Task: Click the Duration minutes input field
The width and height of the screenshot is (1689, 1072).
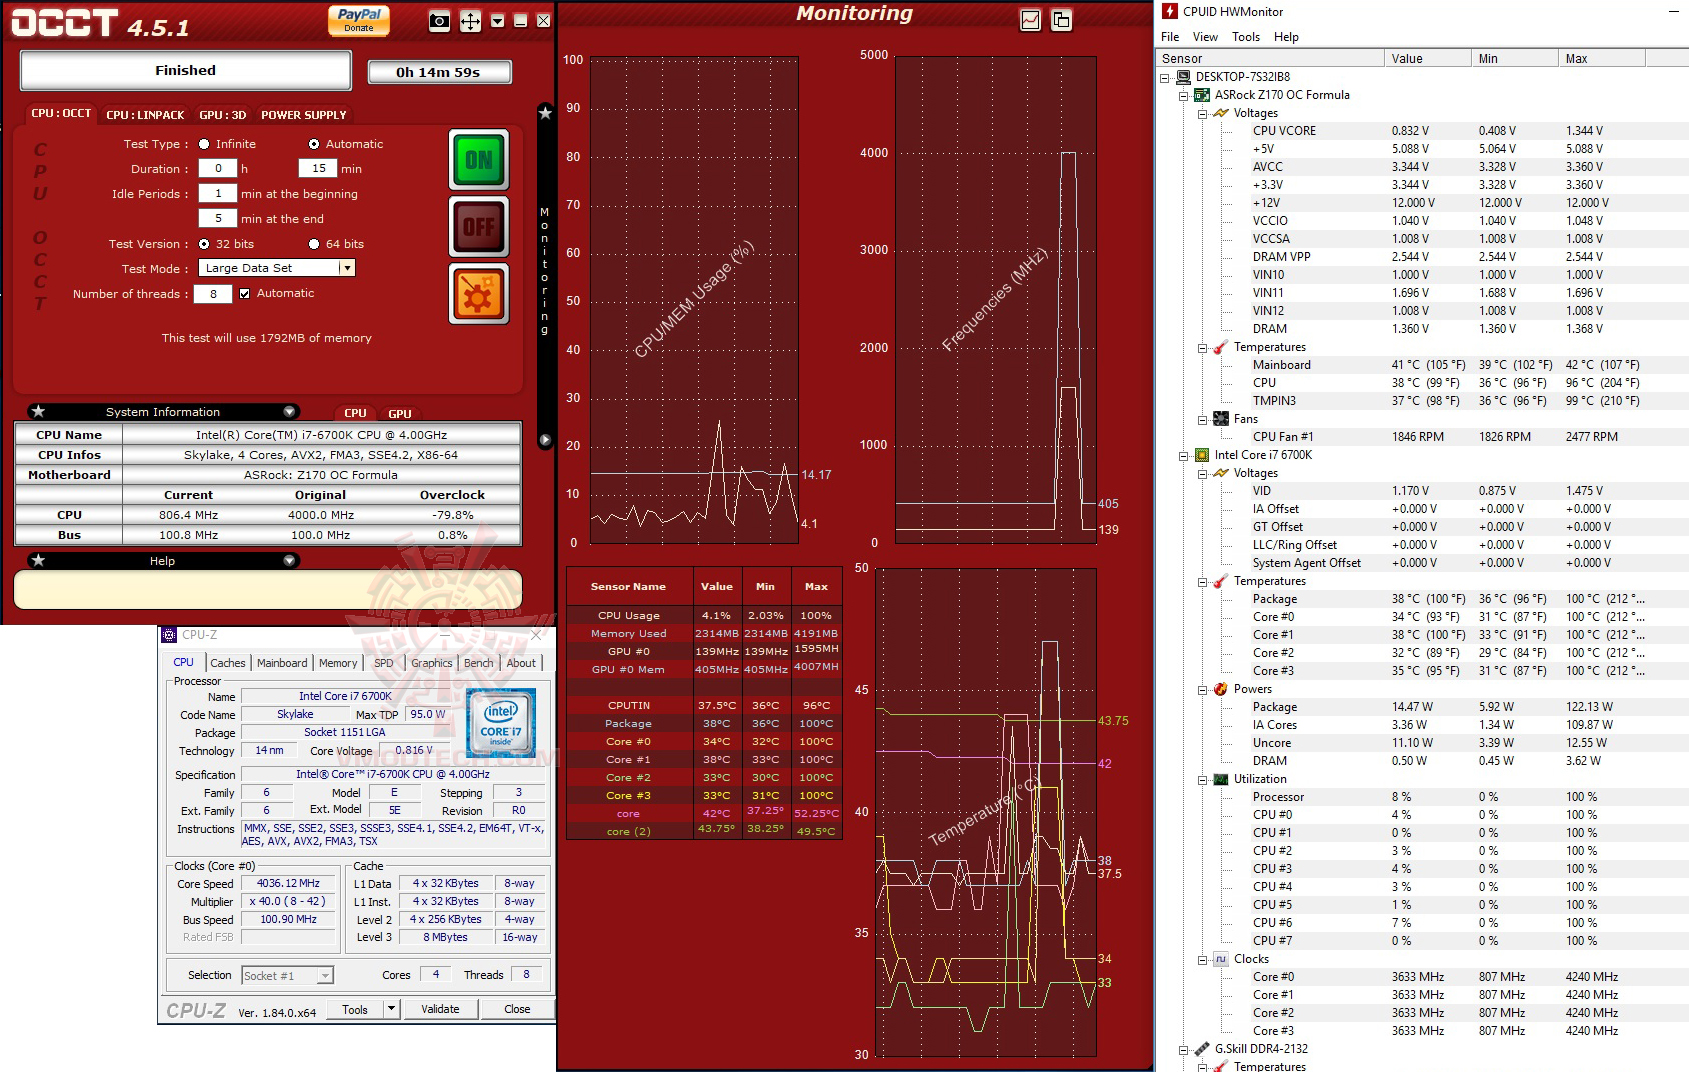Action: pyautogui.click(x=319, y=169)
